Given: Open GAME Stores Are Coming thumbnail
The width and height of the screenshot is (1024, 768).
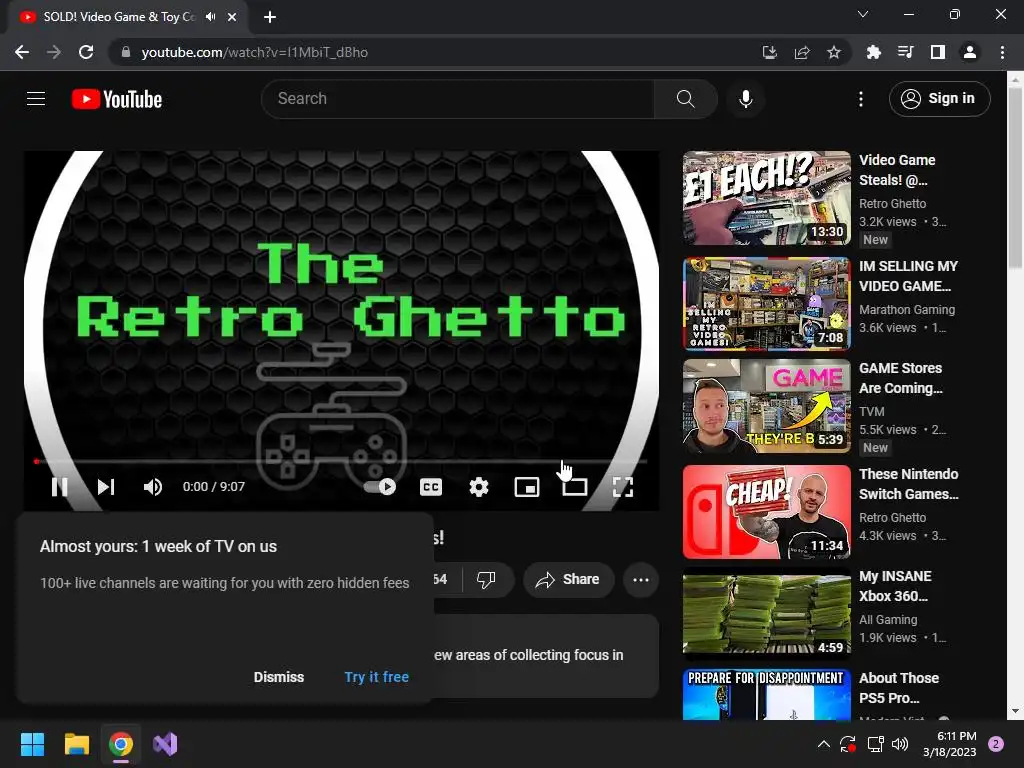Looking at the screenshot, I should coord(767,406).
